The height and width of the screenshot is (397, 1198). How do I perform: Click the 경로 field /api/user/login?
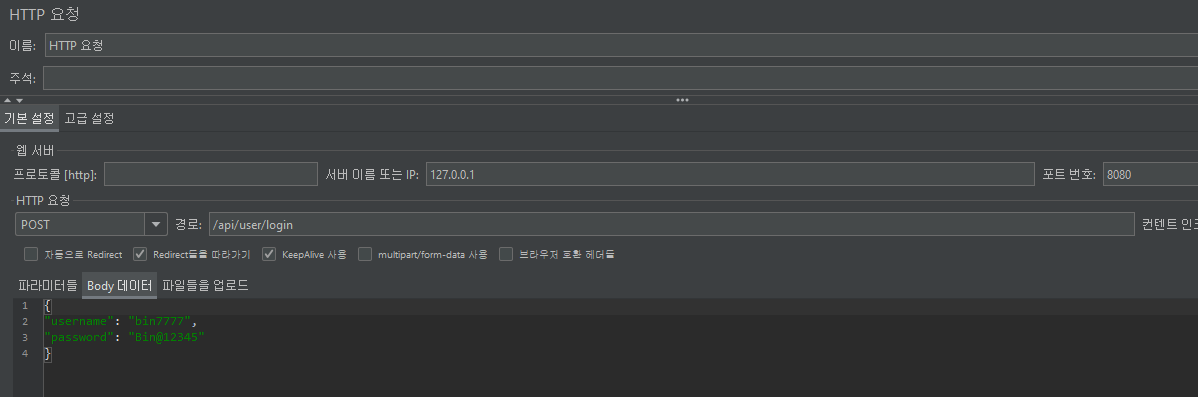[672, 224]
